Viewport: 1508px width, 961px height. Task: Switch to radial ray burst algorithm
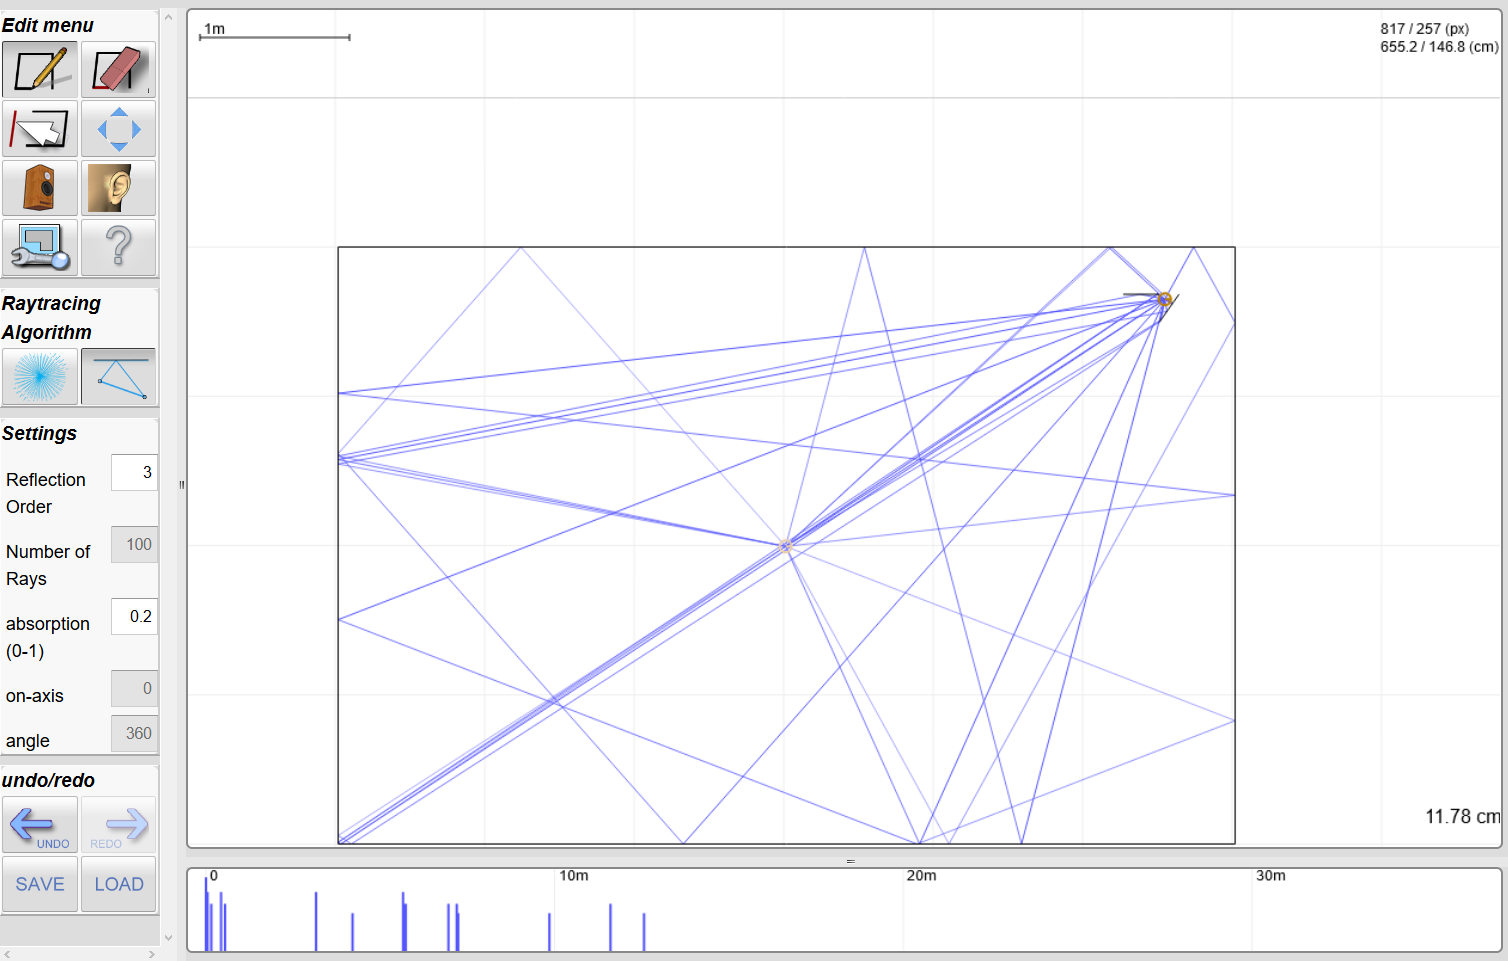(40, 377)
